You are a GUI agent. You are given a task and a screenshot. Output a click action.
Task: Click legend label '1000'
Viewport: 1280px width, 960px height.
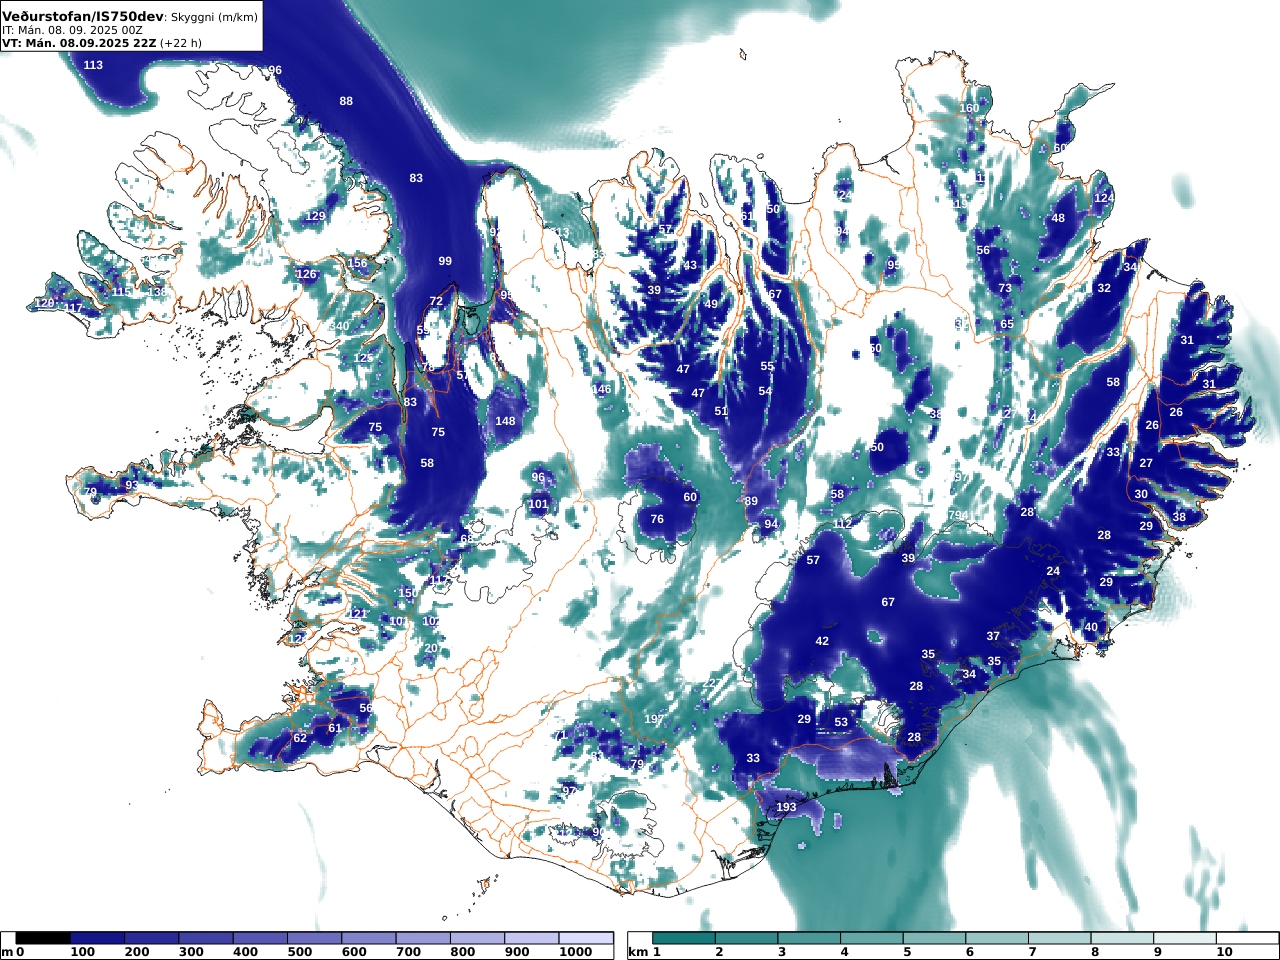click(576, 952)
